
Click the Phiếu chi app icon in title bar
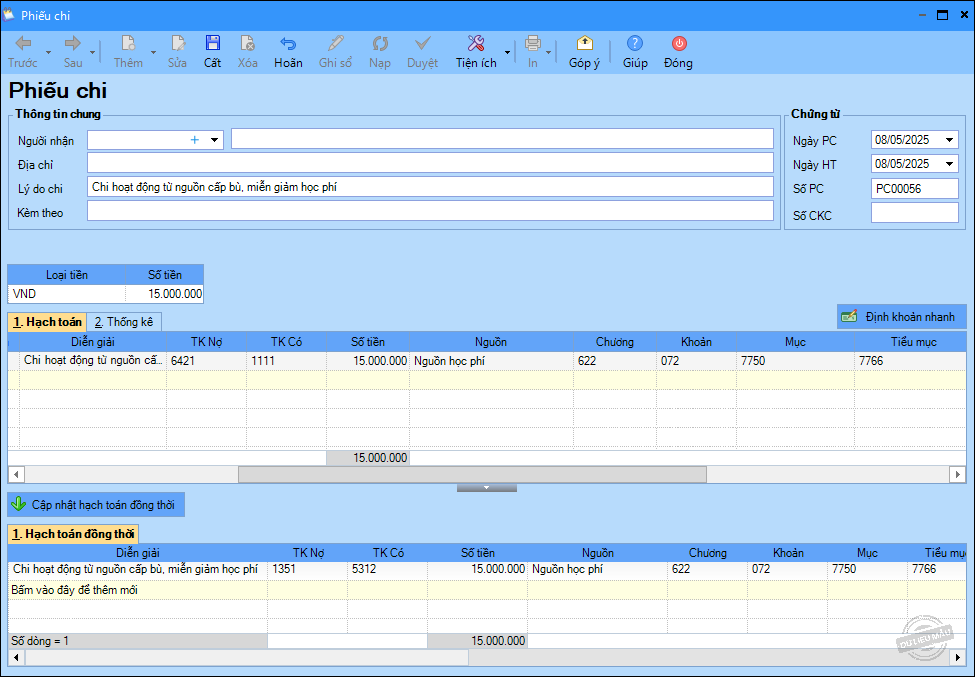[x=9, y=15]
